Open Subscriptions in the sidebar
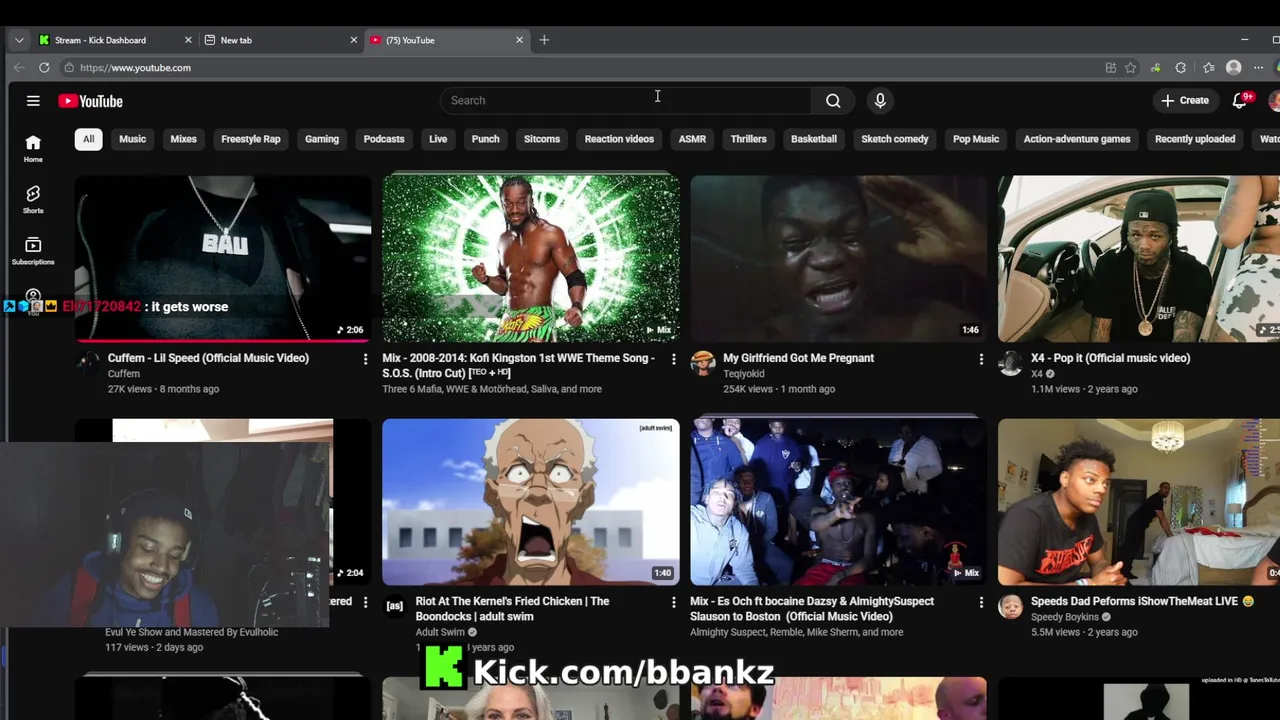The height and width of the screenshot is (720, 1280). pos(33,250)
